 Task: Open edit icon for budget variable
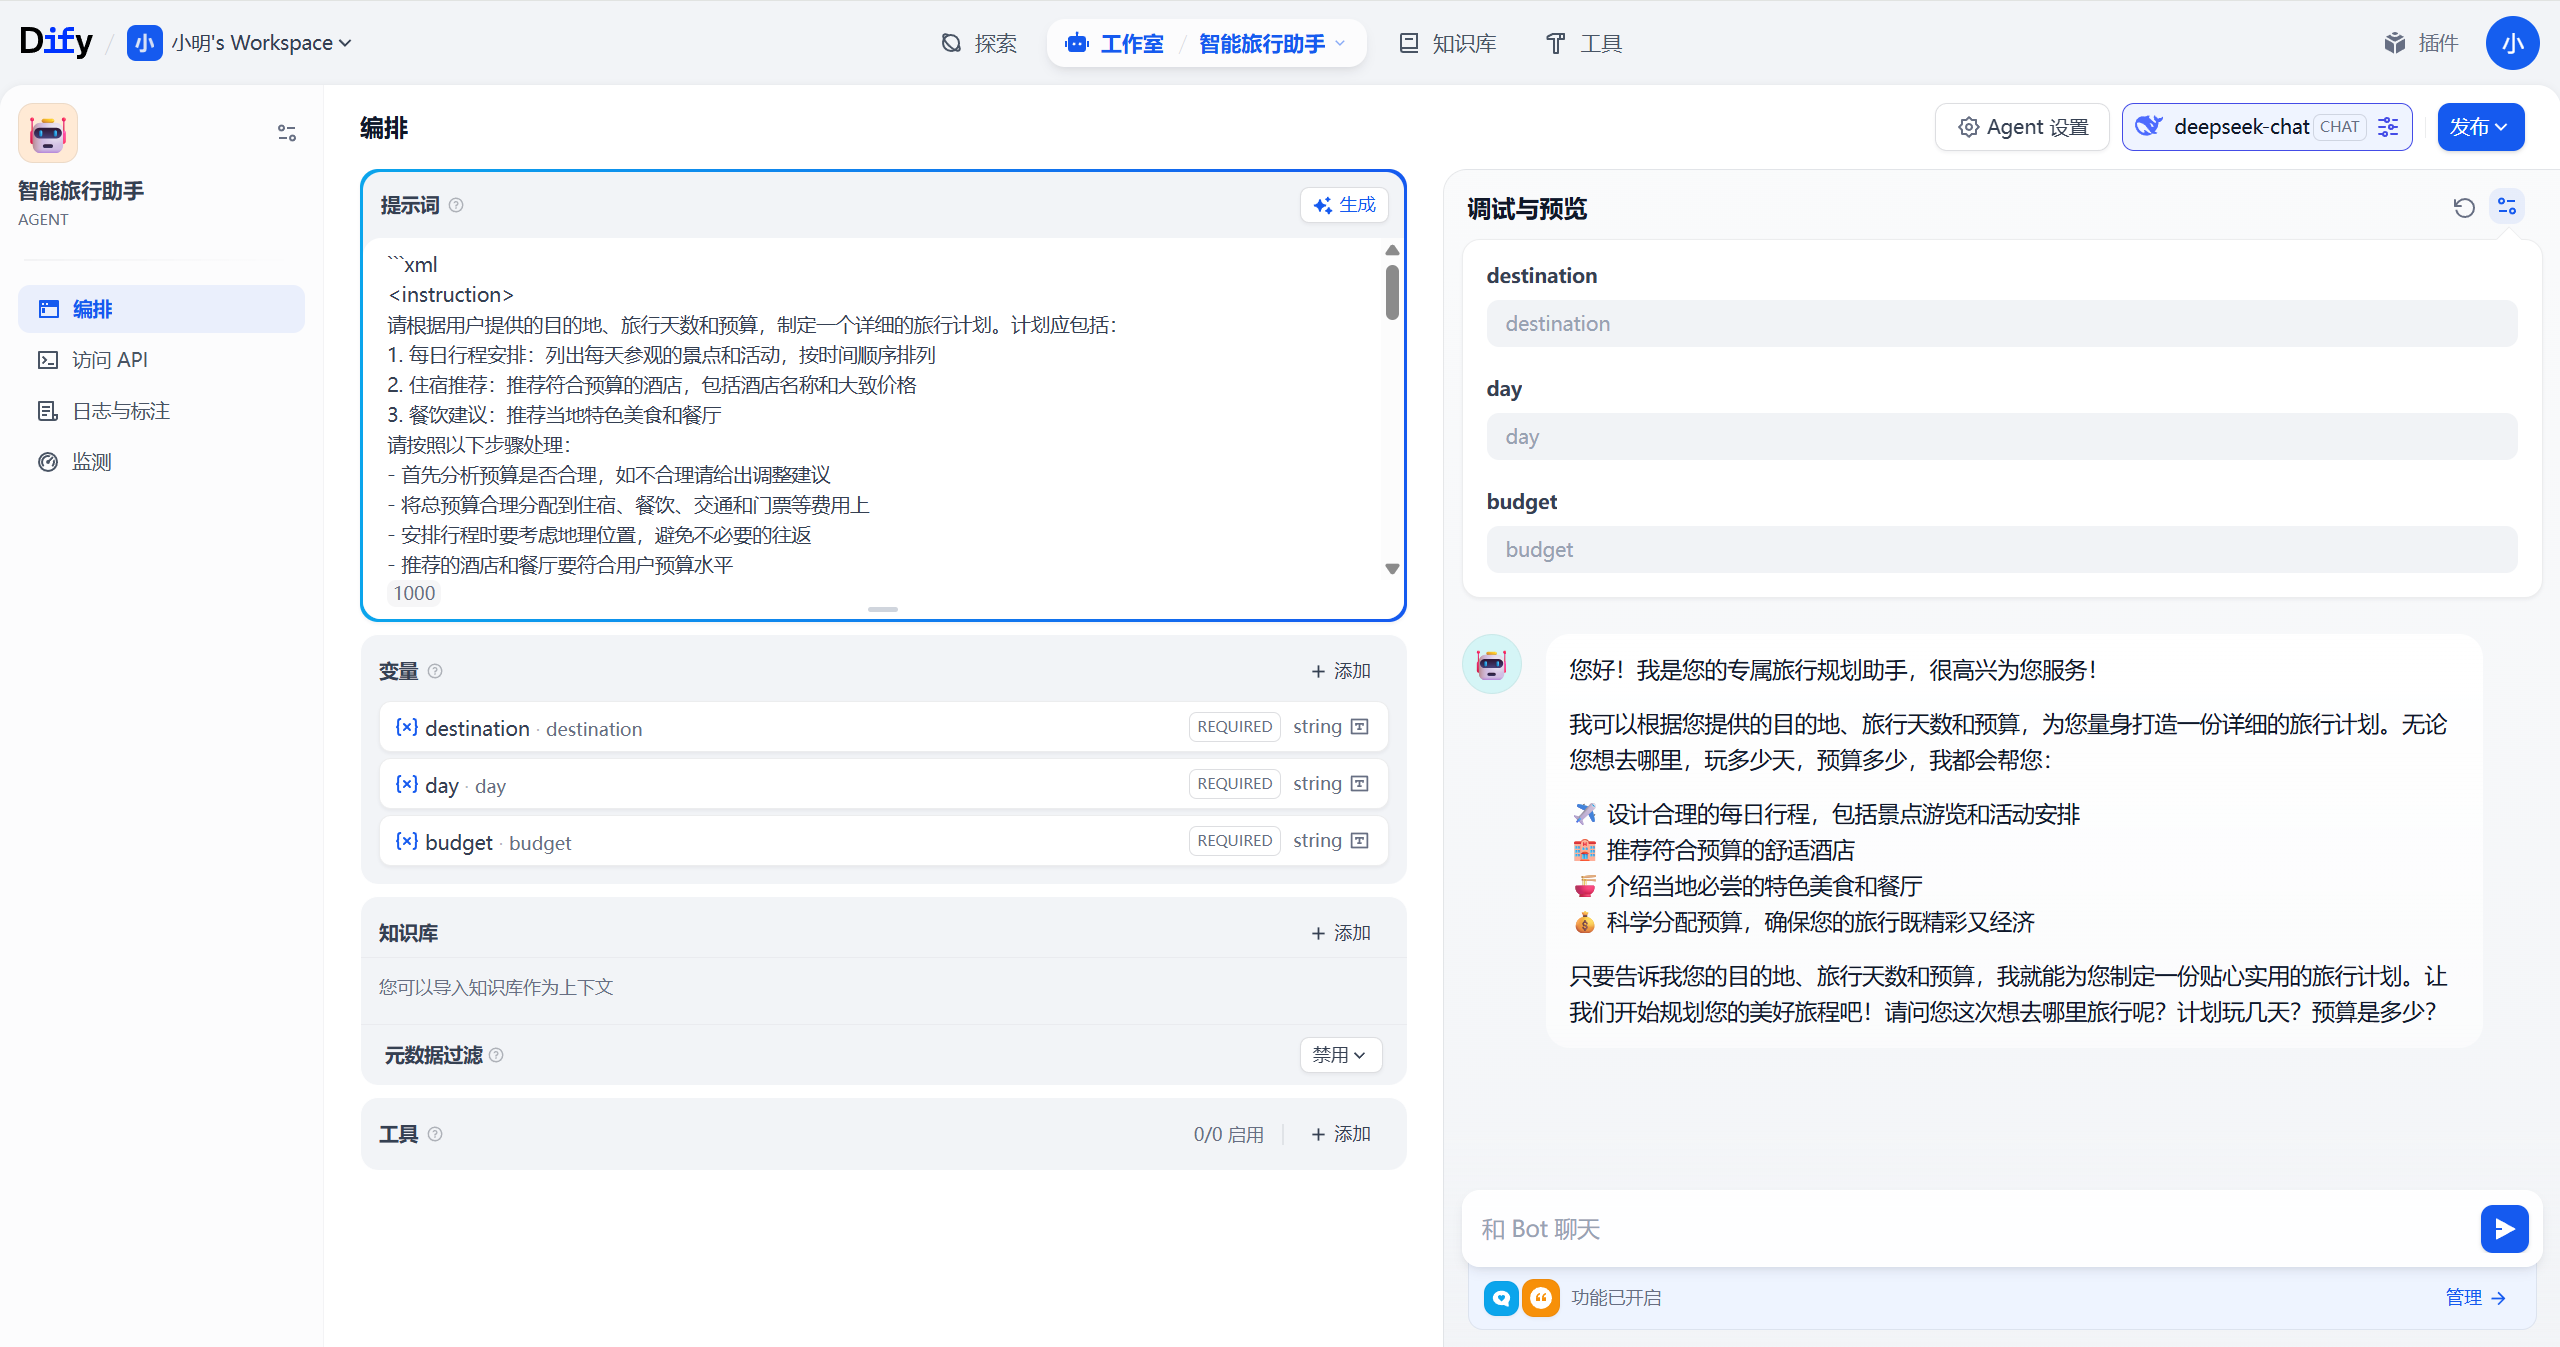(1359, 841)
